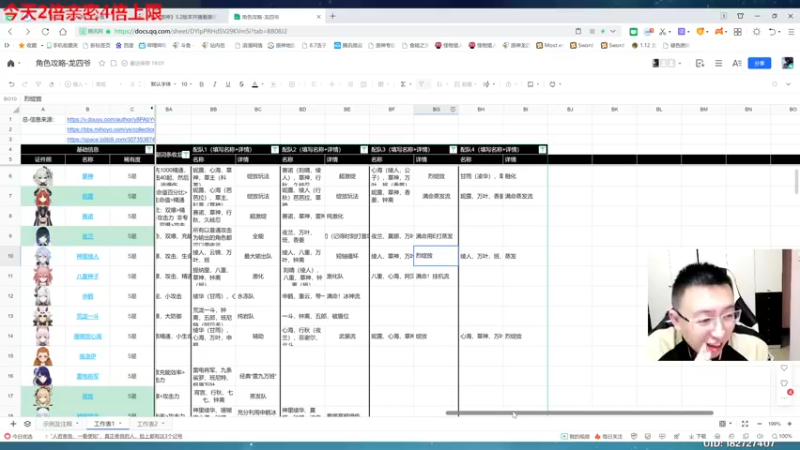
Task: Click zoom out minus at bottom right
Action: (759, 424)
